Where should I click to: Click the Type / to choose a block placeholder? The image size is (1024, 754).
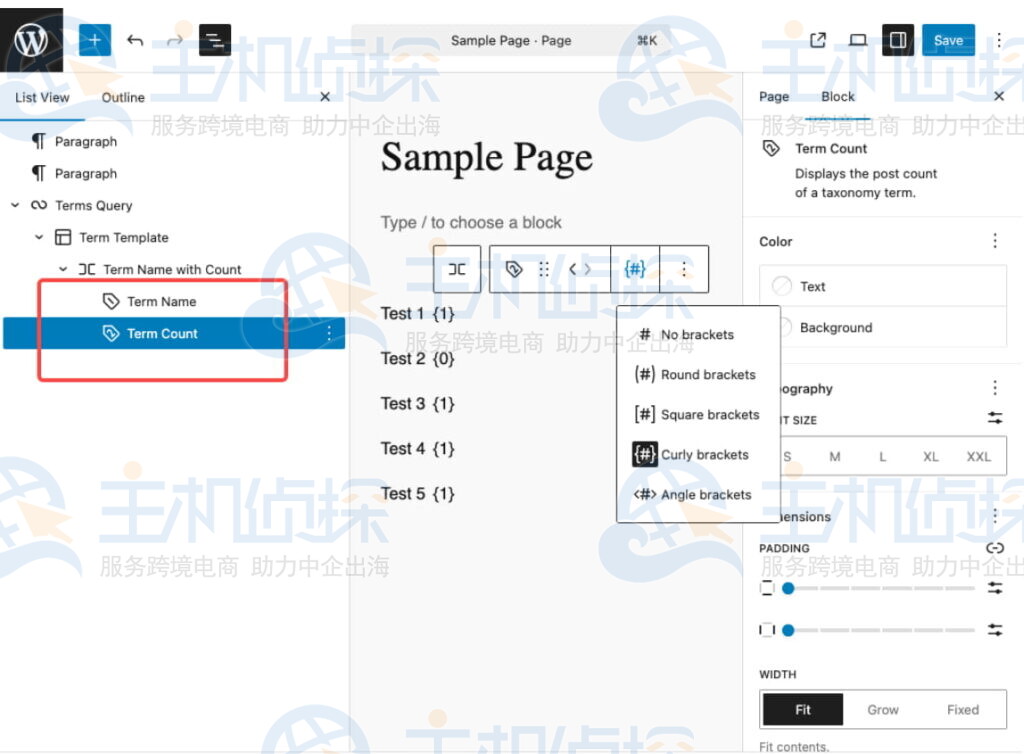coord(471,223)
